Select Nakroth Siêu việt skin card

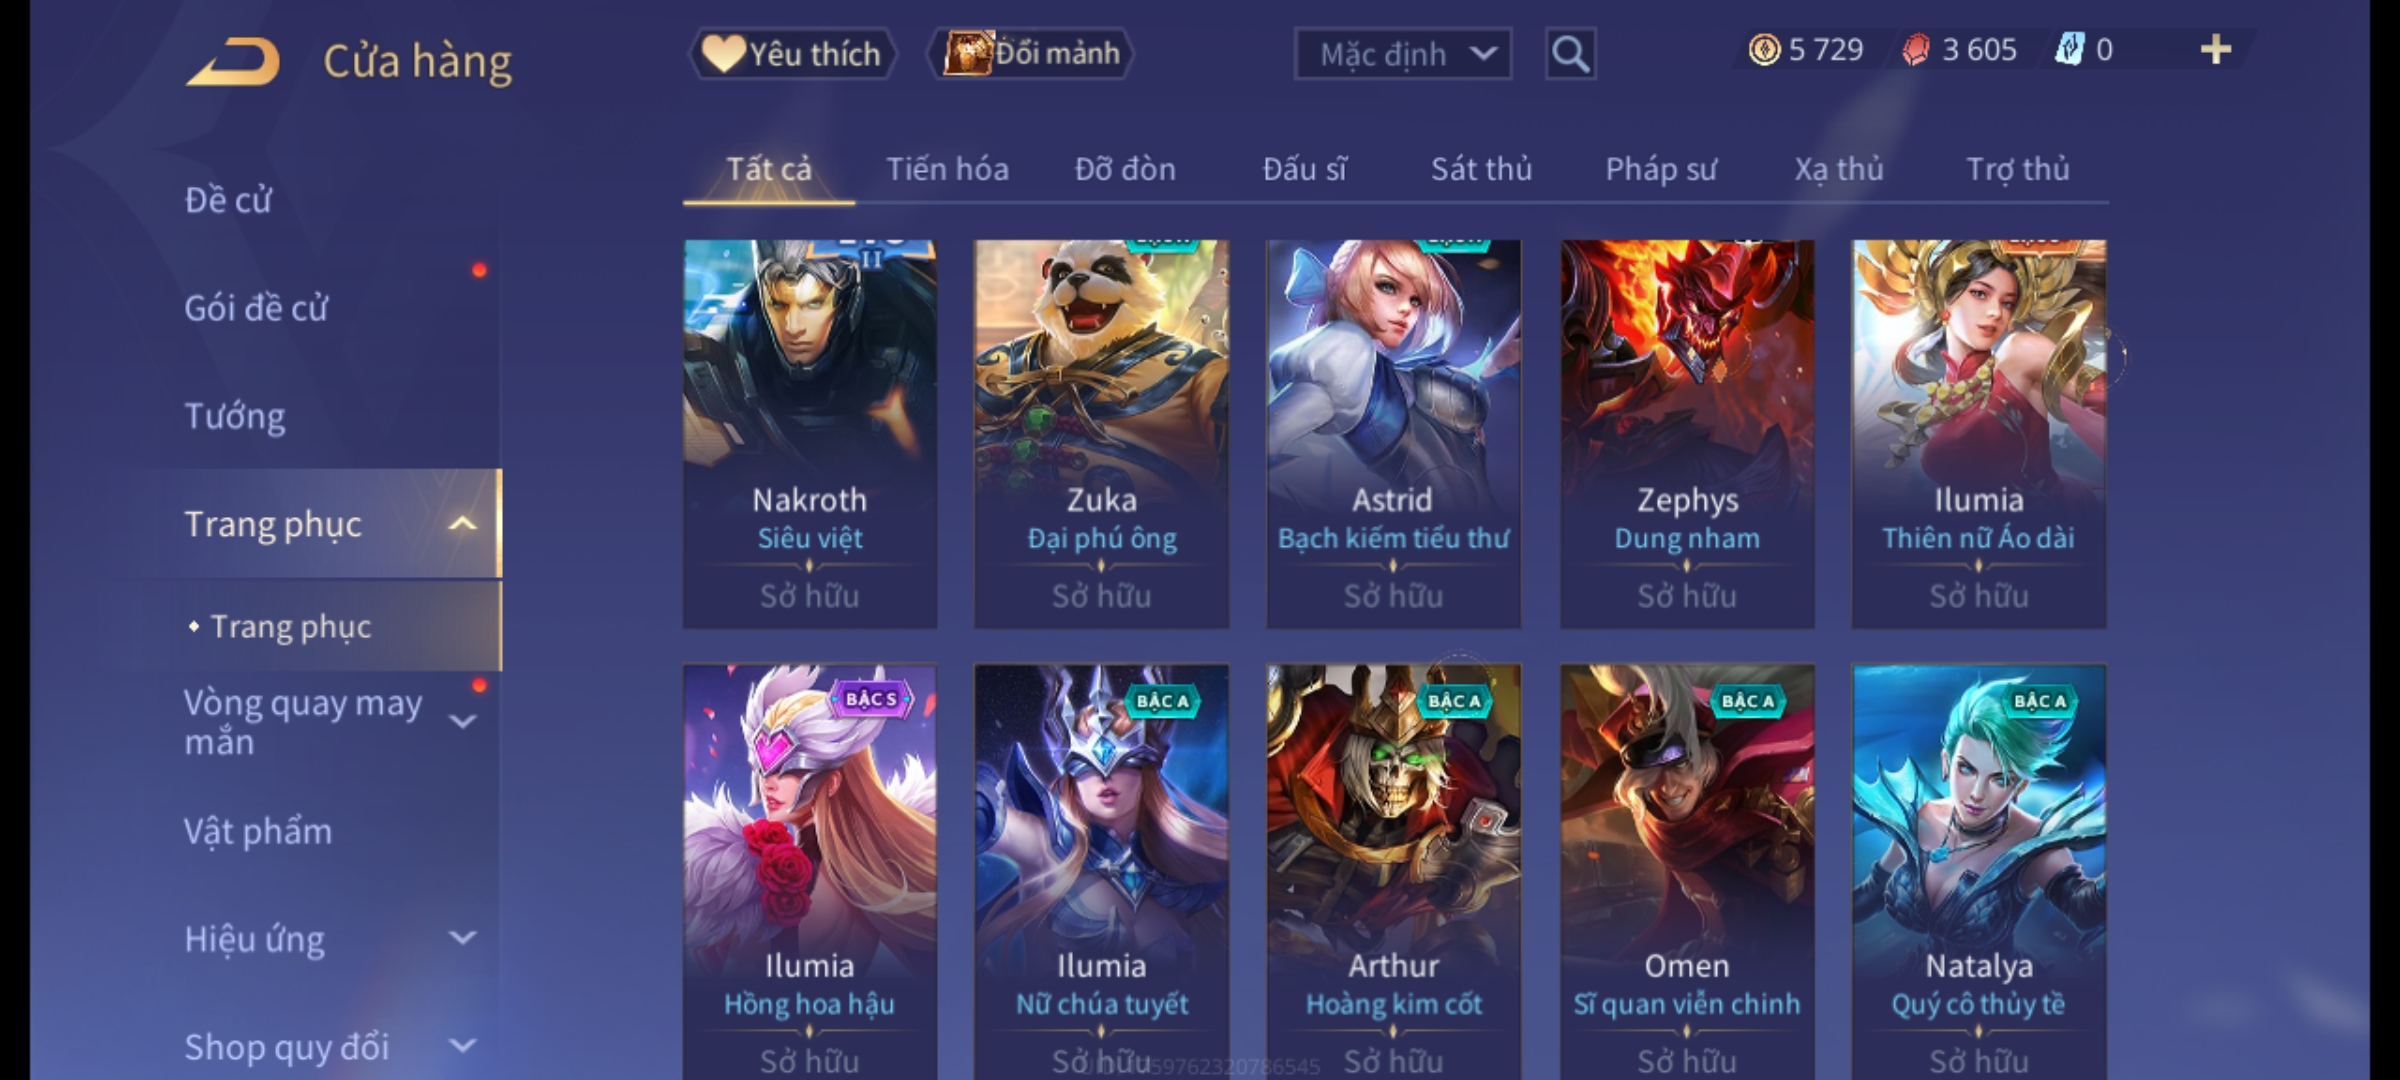(810, 434)
